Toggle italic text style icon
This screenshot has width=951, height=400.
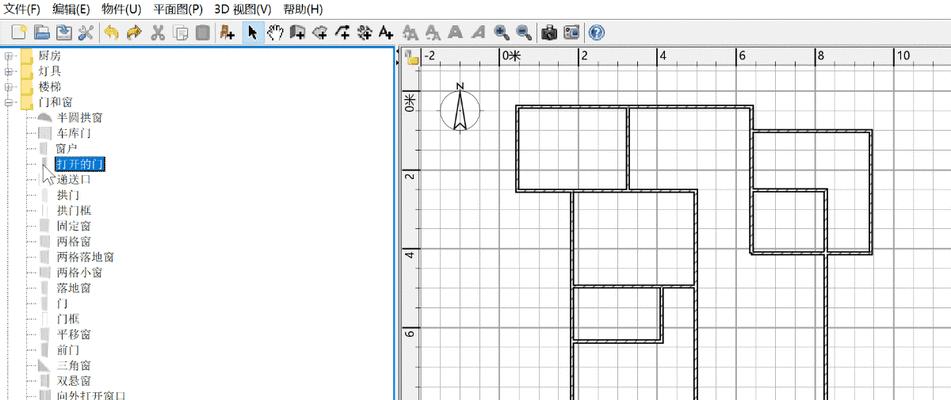[x=478, y=33]
